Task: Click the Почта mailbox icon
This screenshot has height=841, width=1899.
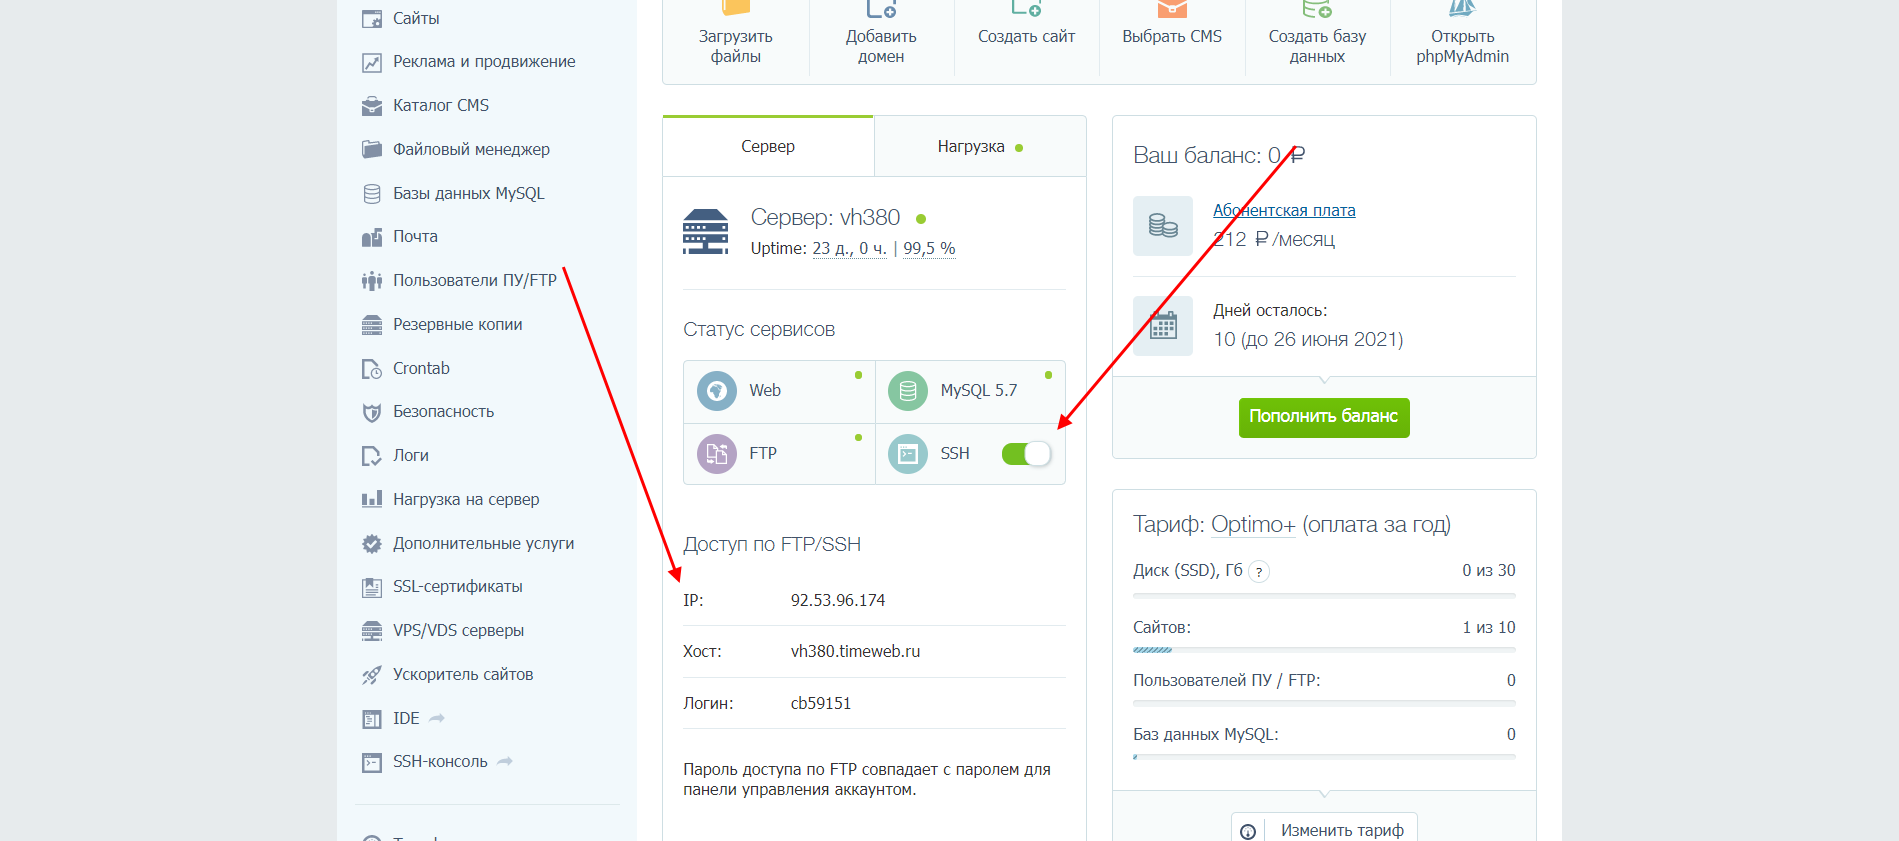Action: [x=372, y=237]
